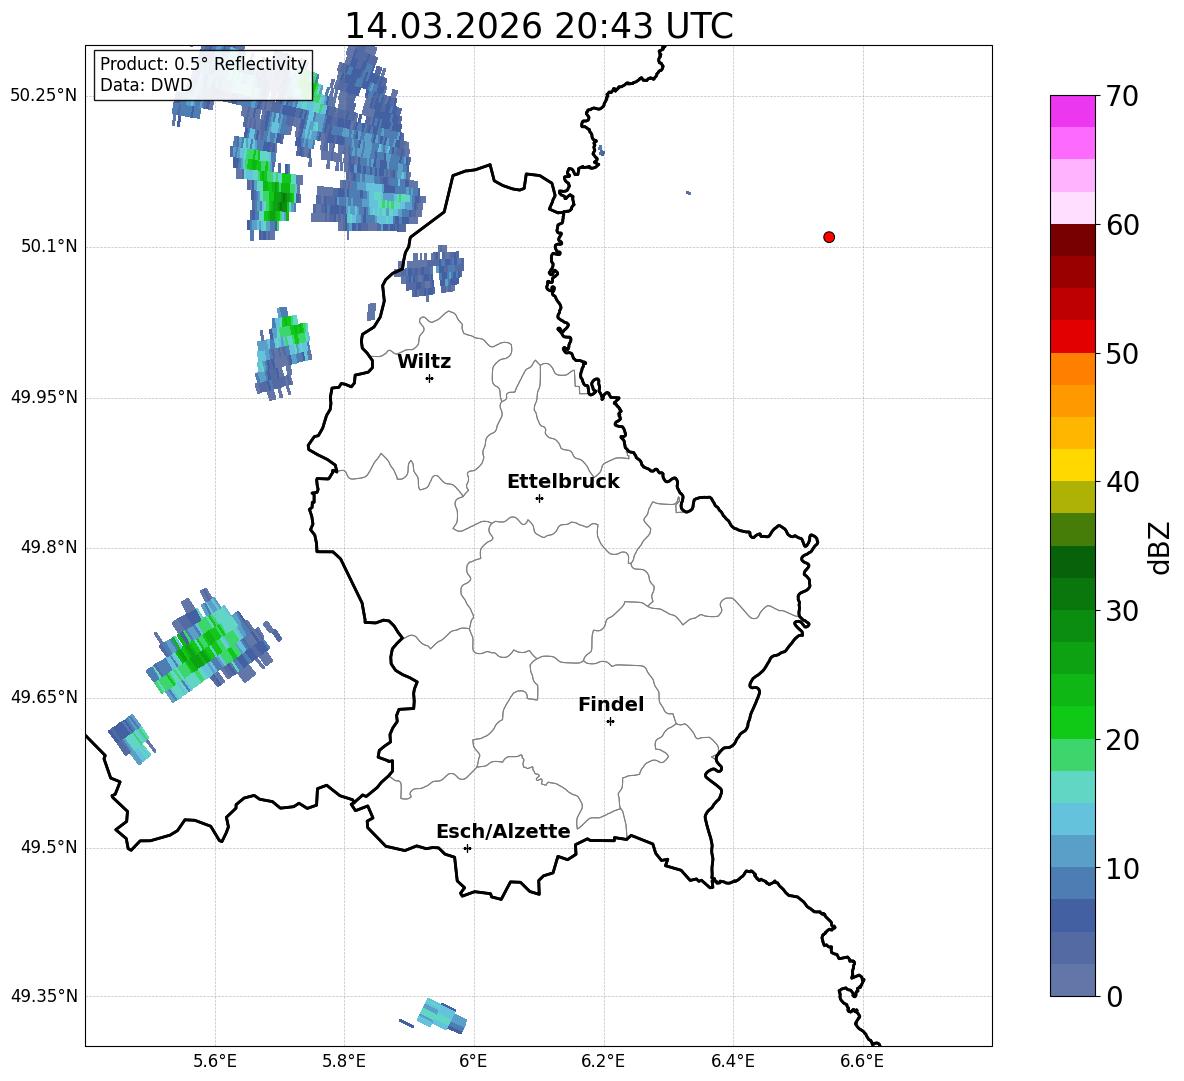Viewport: 1184px width, 1081px height.
Task: Click the bright green colorbar segment above 20
Action: pos(1072,722)
